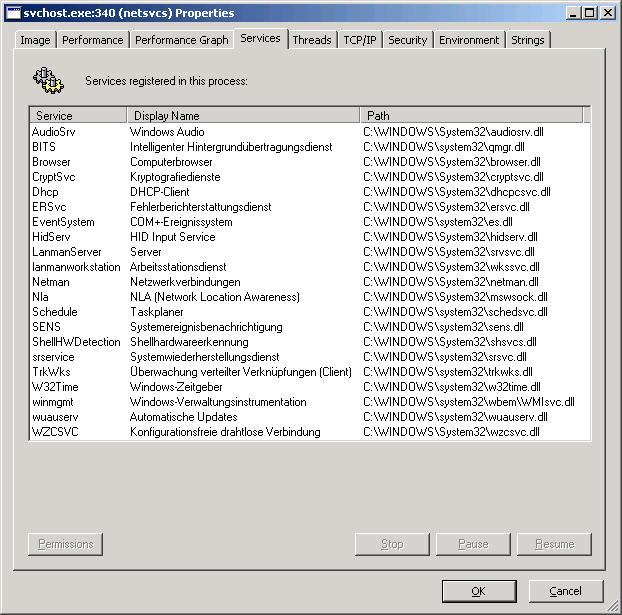
Task: Sort by the Path column header
Action: (472, 115)
